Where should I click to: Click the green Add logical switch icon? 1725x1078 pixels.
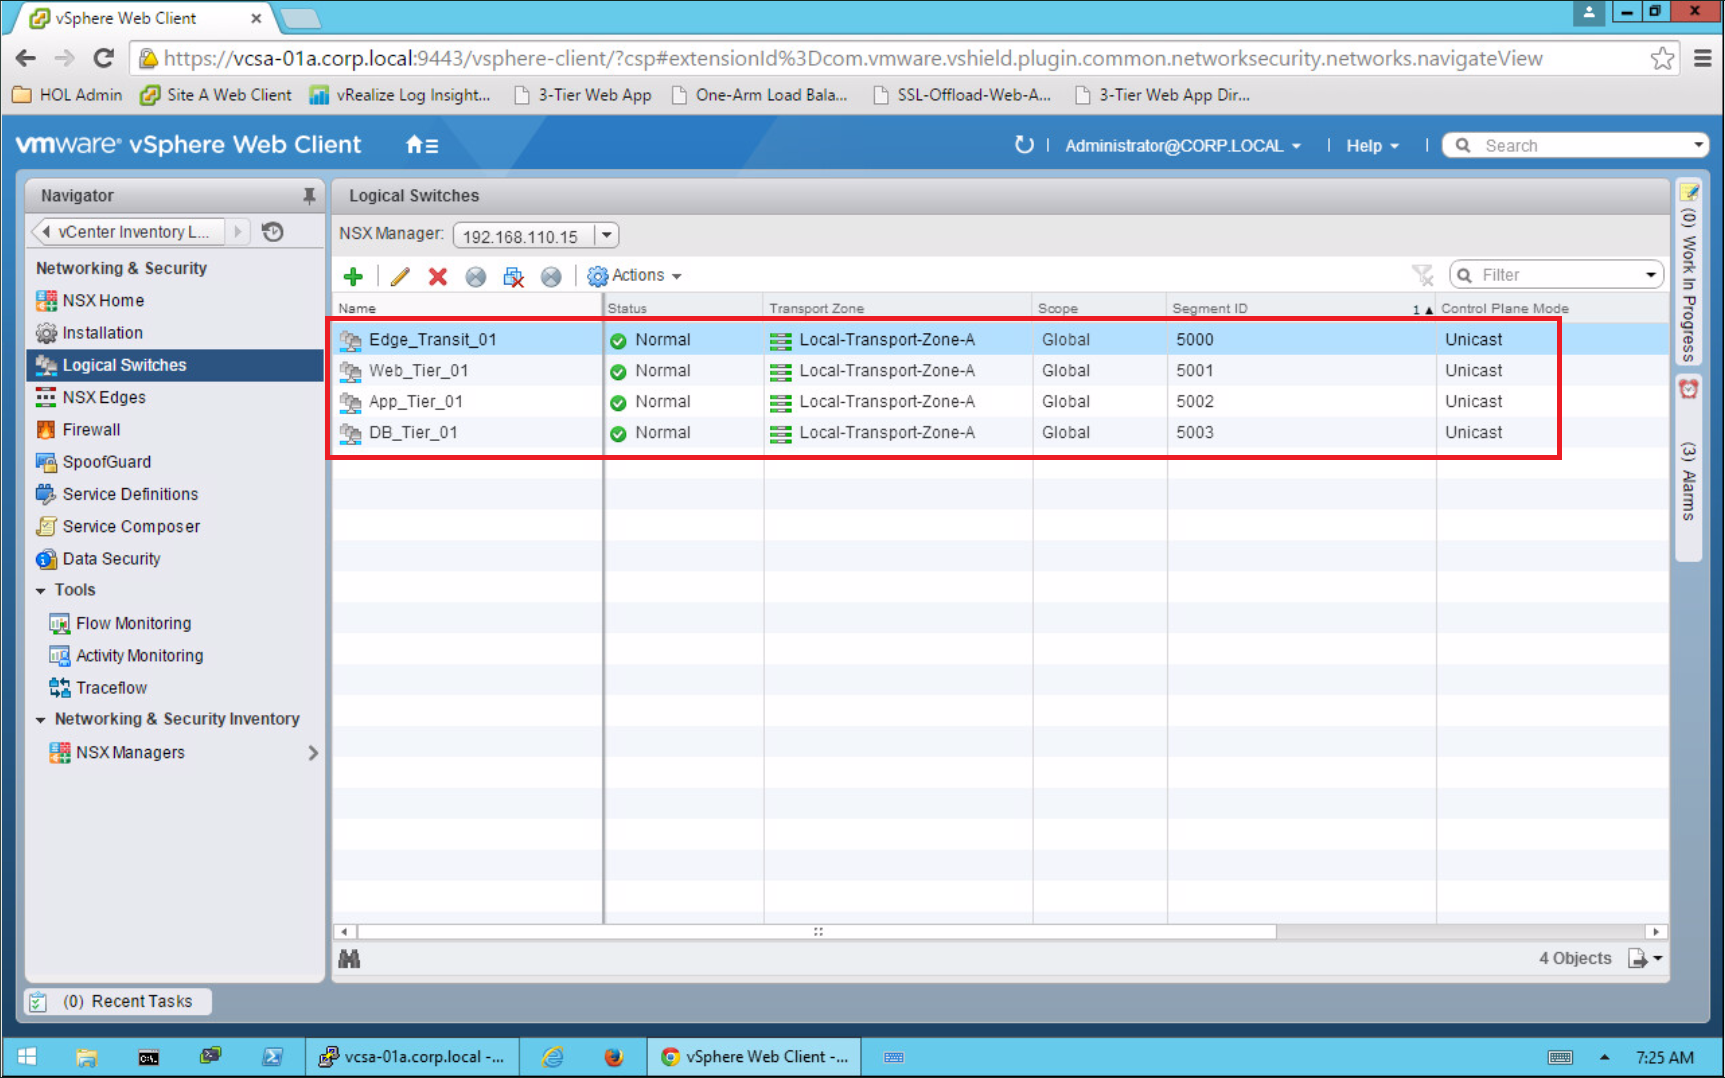coord(353,276)
